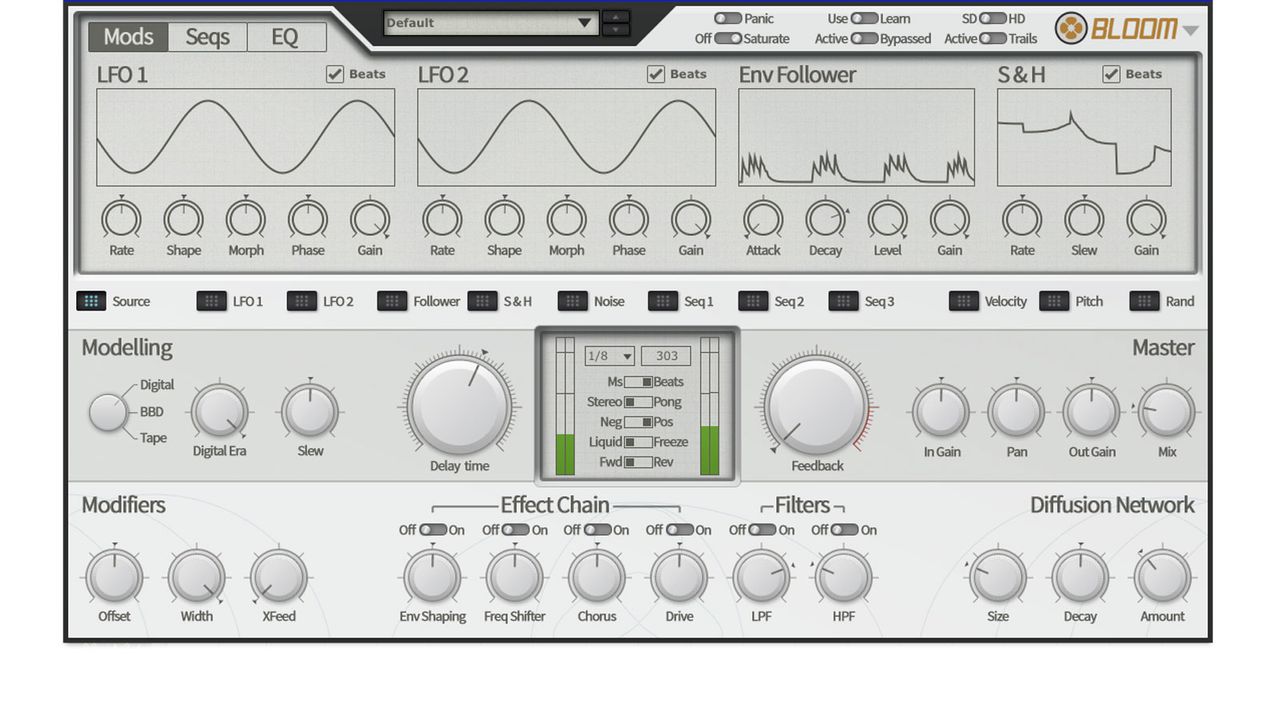Image resolution: width=1280 pixels, height=720 pixels.
Task: Click the Master Pan knob
Action: pyautogui.click(x=1016, y=411)
